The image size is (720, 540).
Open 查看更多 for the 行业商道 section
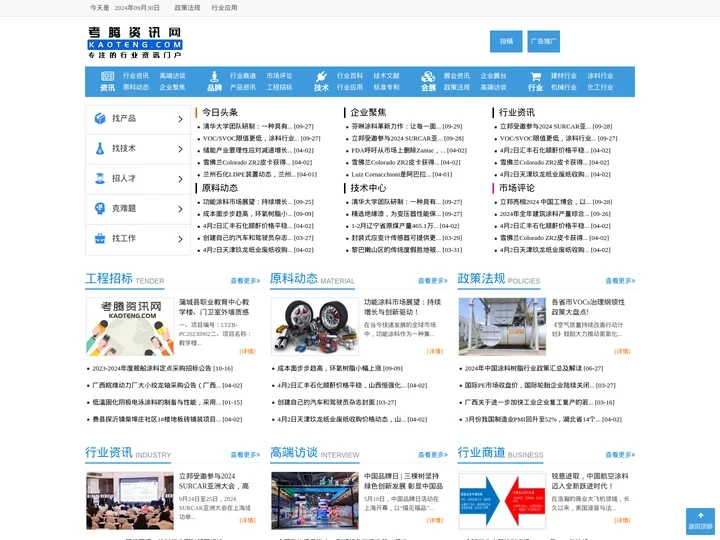620,455
